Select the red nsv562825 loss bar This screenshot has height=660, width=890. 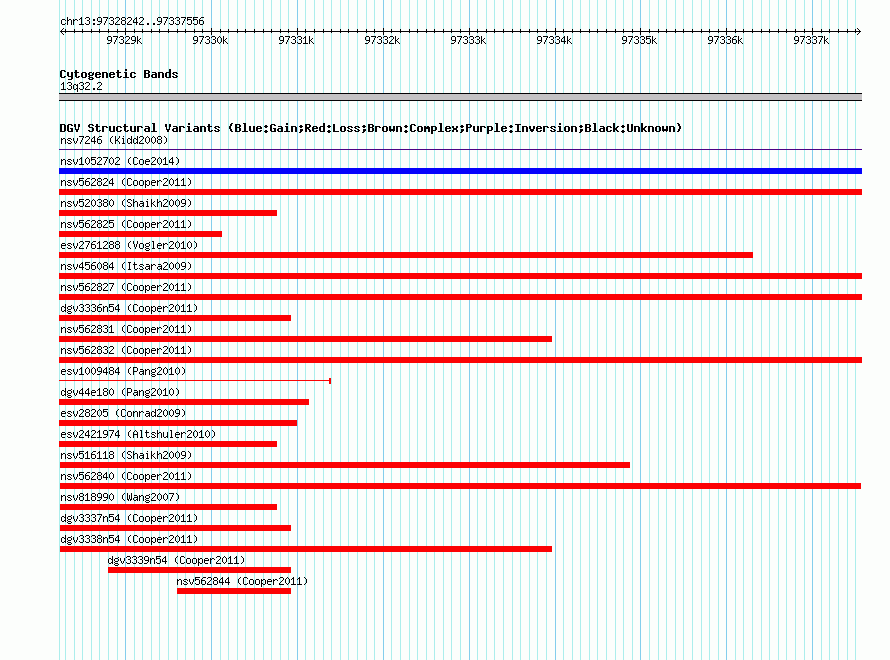point(140,234)
